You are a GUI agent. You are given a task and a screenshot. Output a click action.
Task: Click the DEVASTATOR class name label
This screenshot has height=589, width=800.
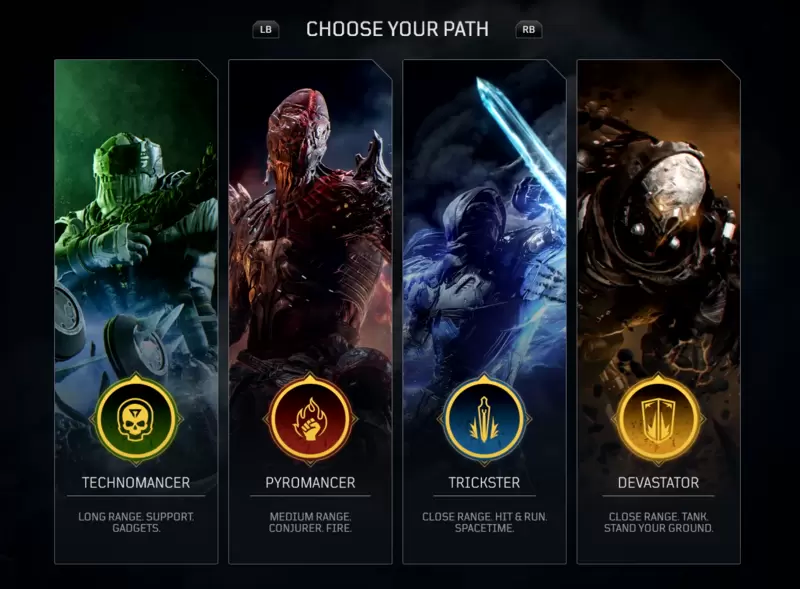[658, 483]
